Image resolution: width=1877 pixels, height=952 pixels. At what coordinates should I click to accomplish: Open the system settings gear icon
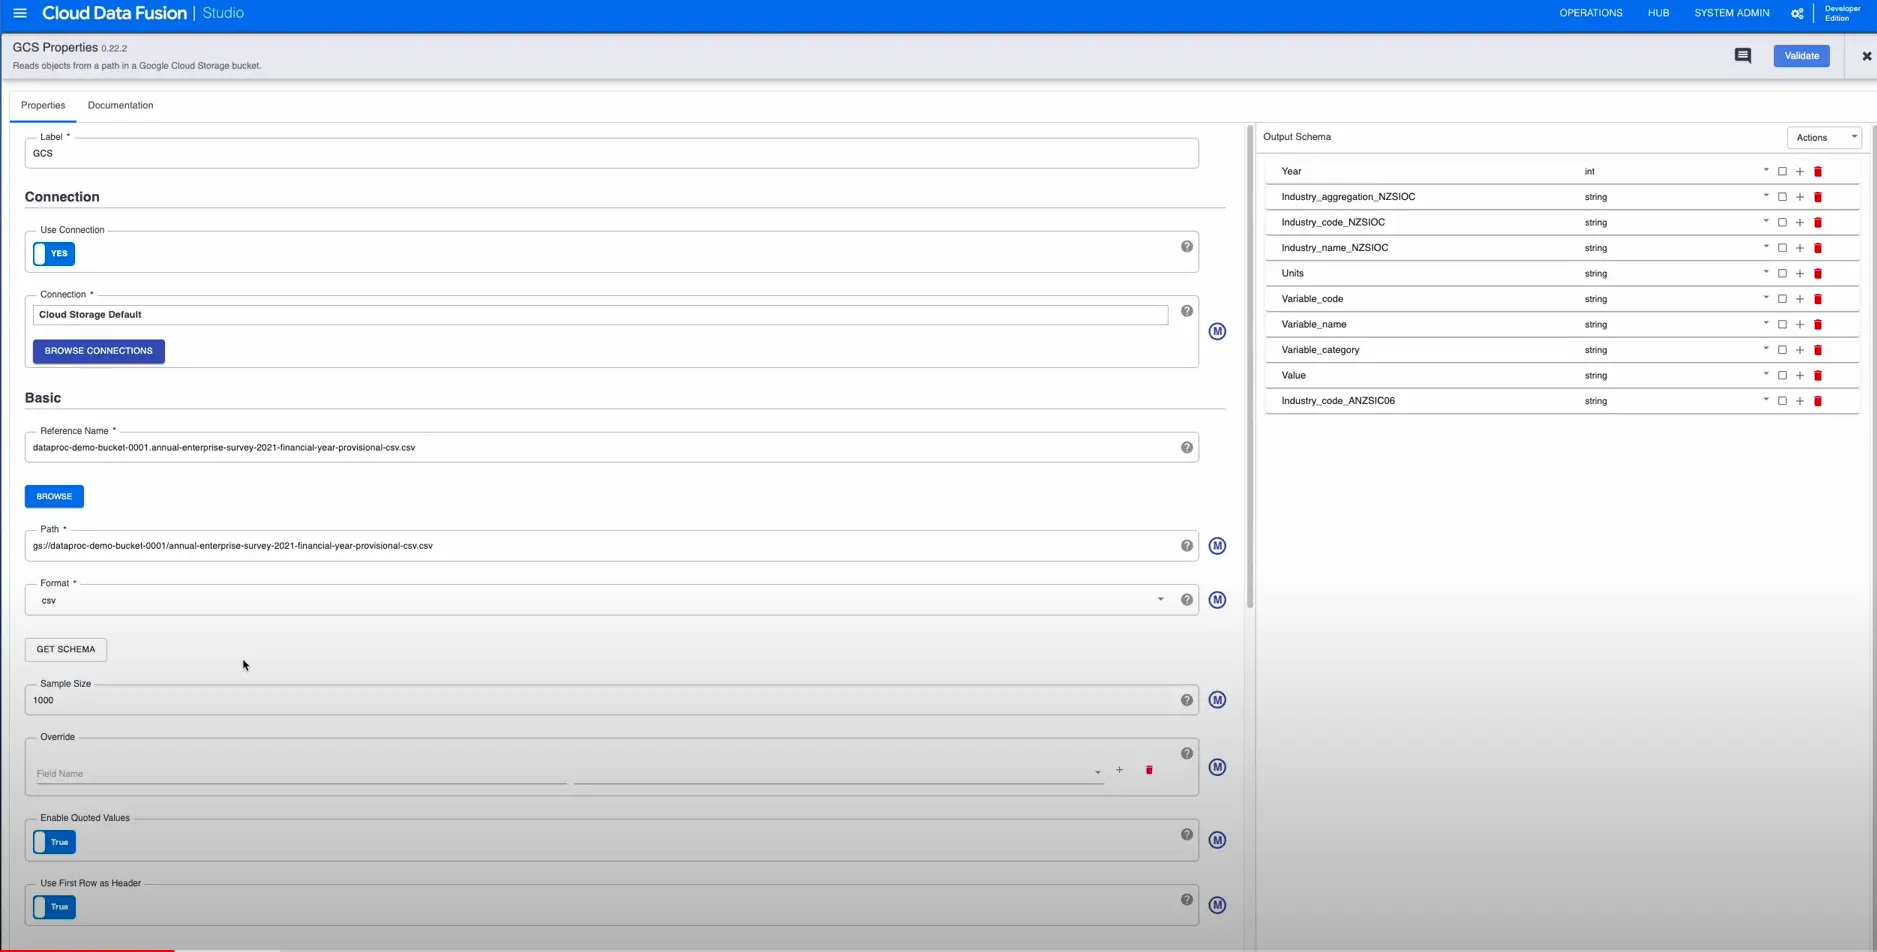pos(1797,13)
